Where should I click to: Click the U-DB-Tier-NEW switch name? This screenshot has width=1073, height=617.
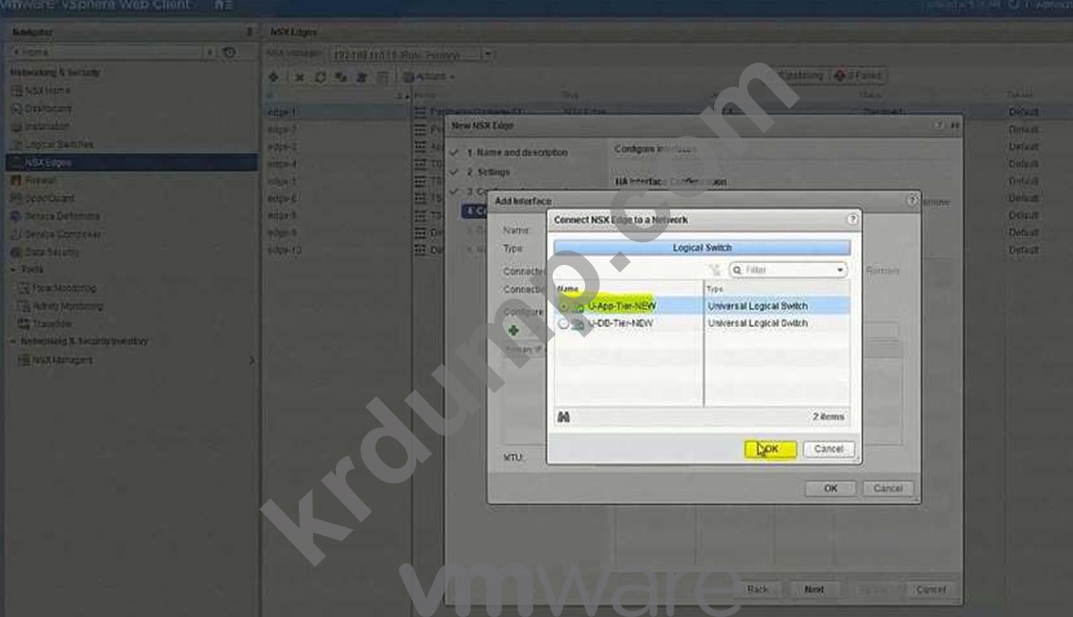coord(621,324)
